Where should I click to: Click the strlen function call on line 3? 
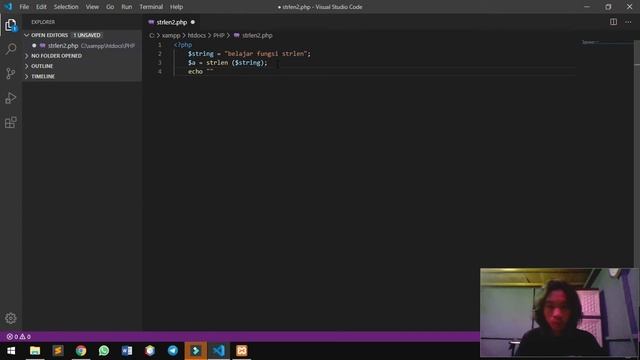[x=217, y=62]
